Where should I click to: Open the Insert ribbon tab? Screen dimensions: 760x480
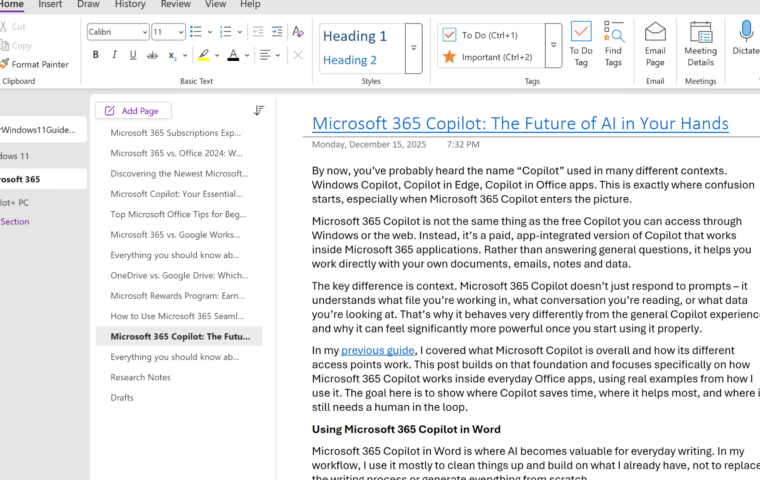click(50, 4)
